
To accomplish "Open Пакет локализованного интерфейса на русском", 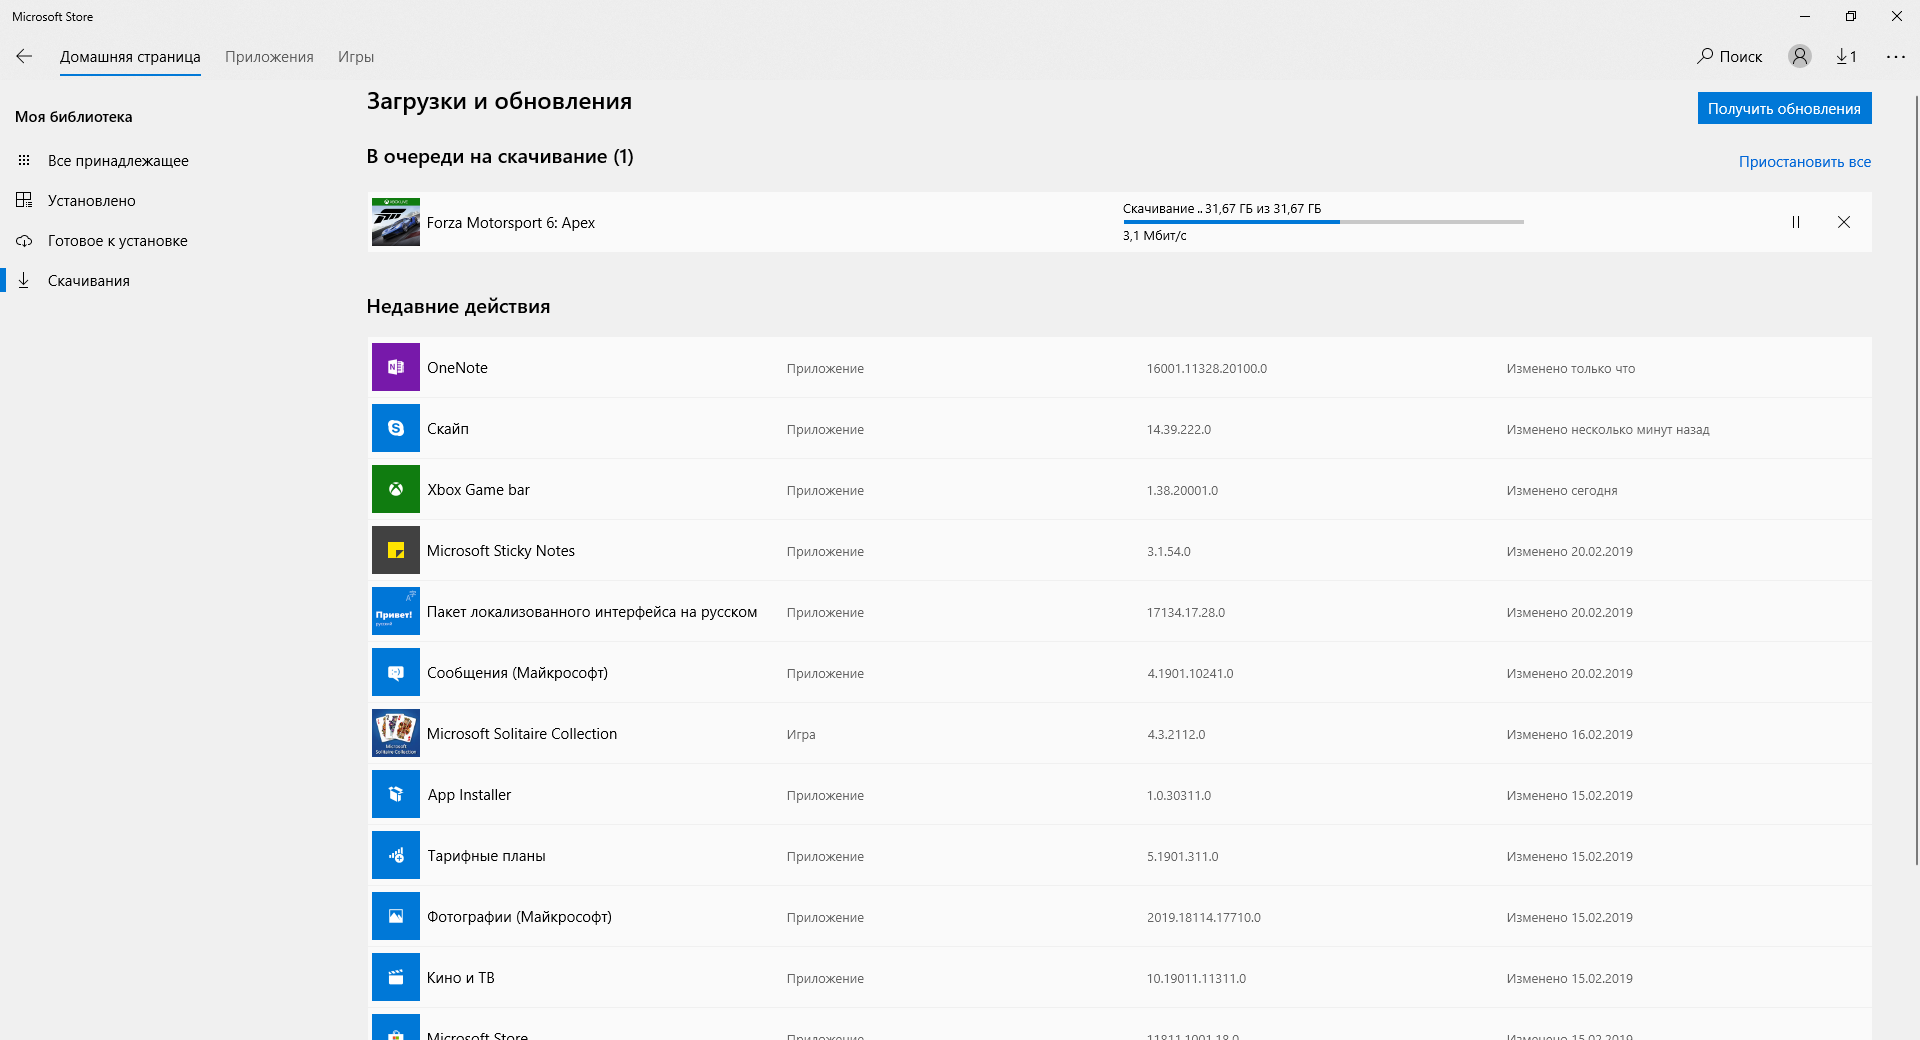I will [x=592, y=612].
